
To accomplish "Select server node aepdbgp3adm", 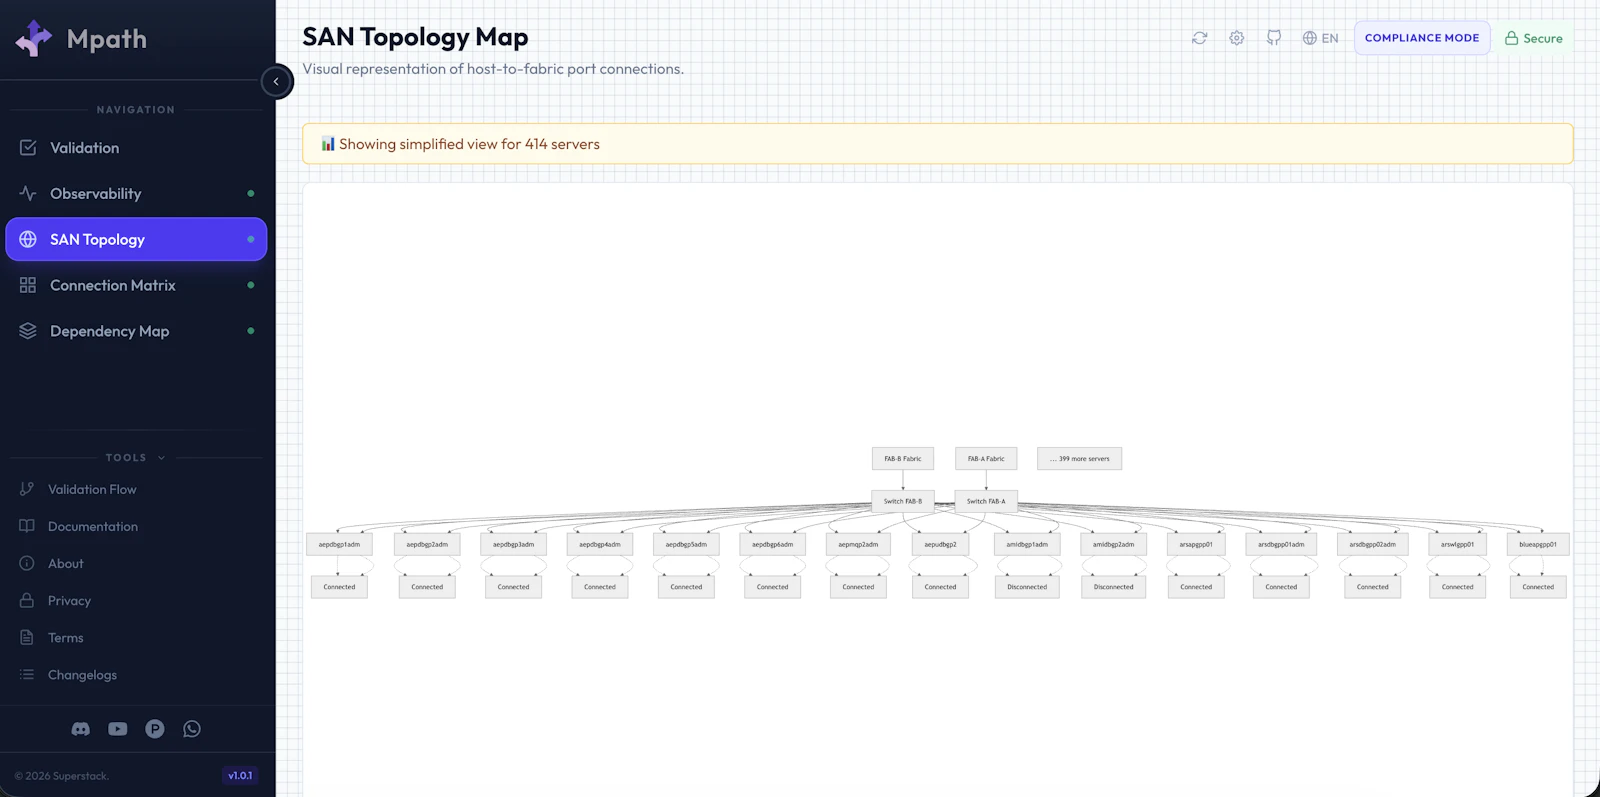I will tap(514, 545).
